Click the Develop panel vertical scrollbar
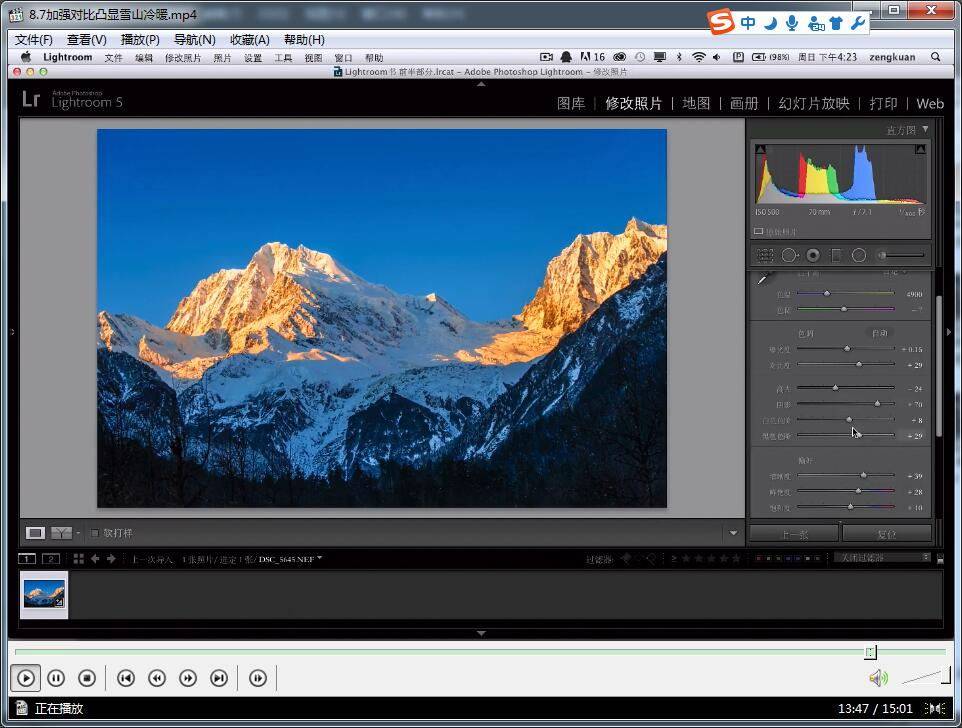Screen dimensions: 962x728 coord(939,366)
